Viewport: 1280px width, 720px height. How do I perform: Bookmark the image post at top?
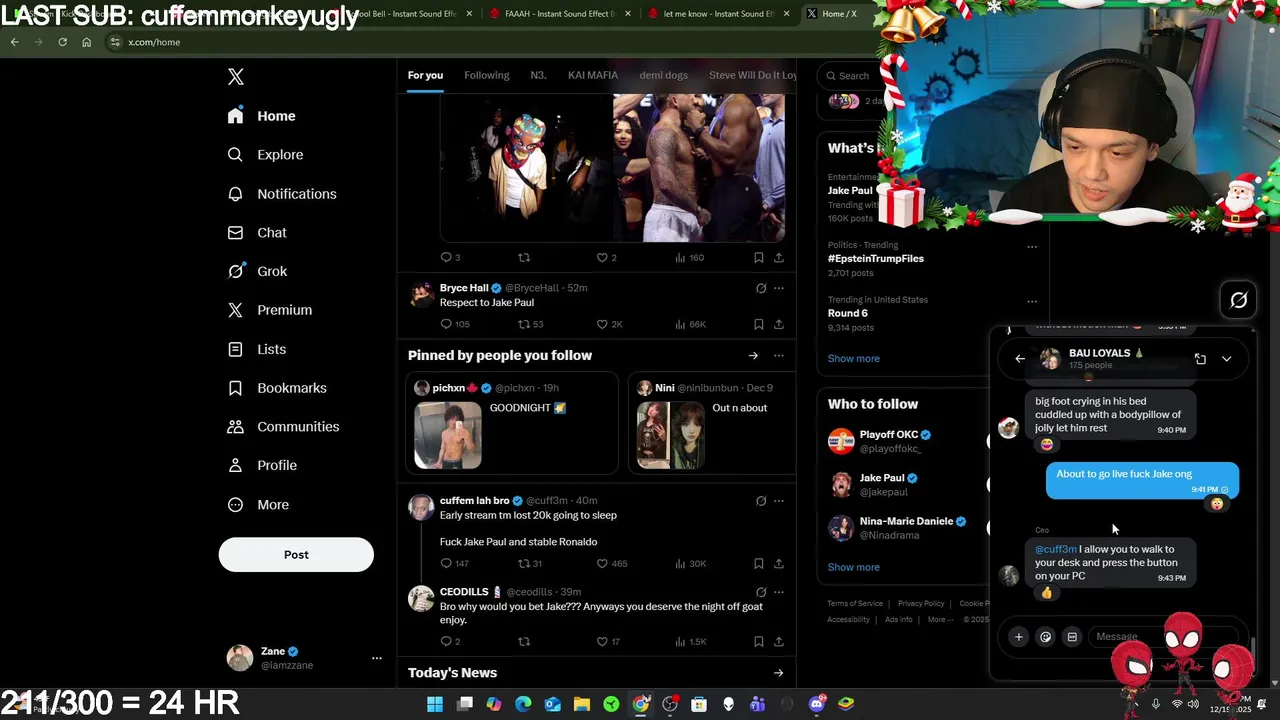click(759, 257)
